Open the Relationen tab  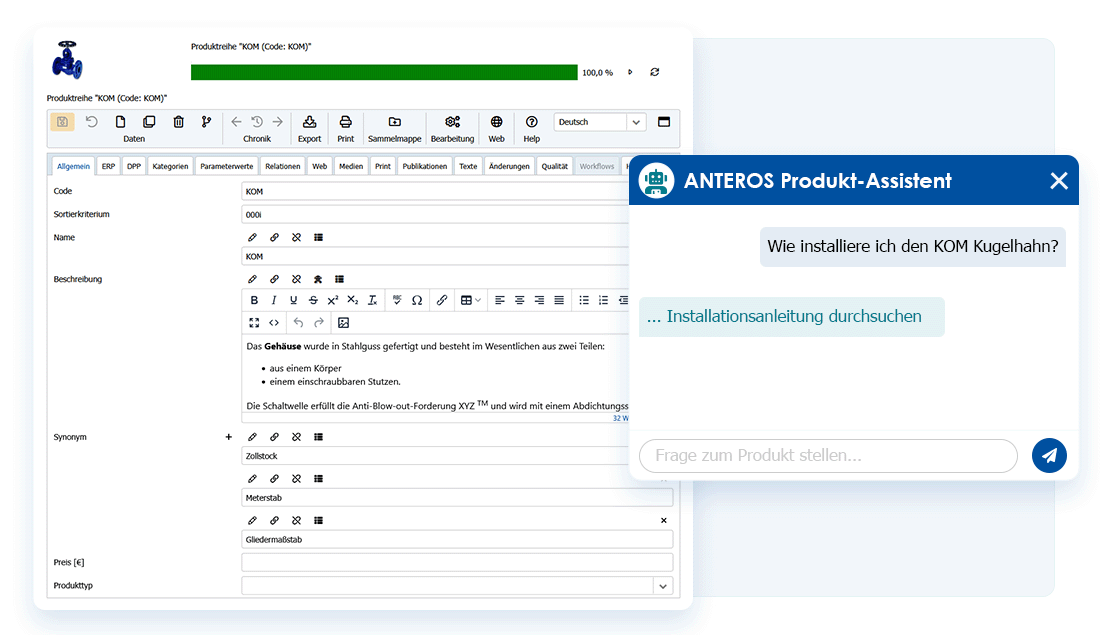click(x=283, y=166)
